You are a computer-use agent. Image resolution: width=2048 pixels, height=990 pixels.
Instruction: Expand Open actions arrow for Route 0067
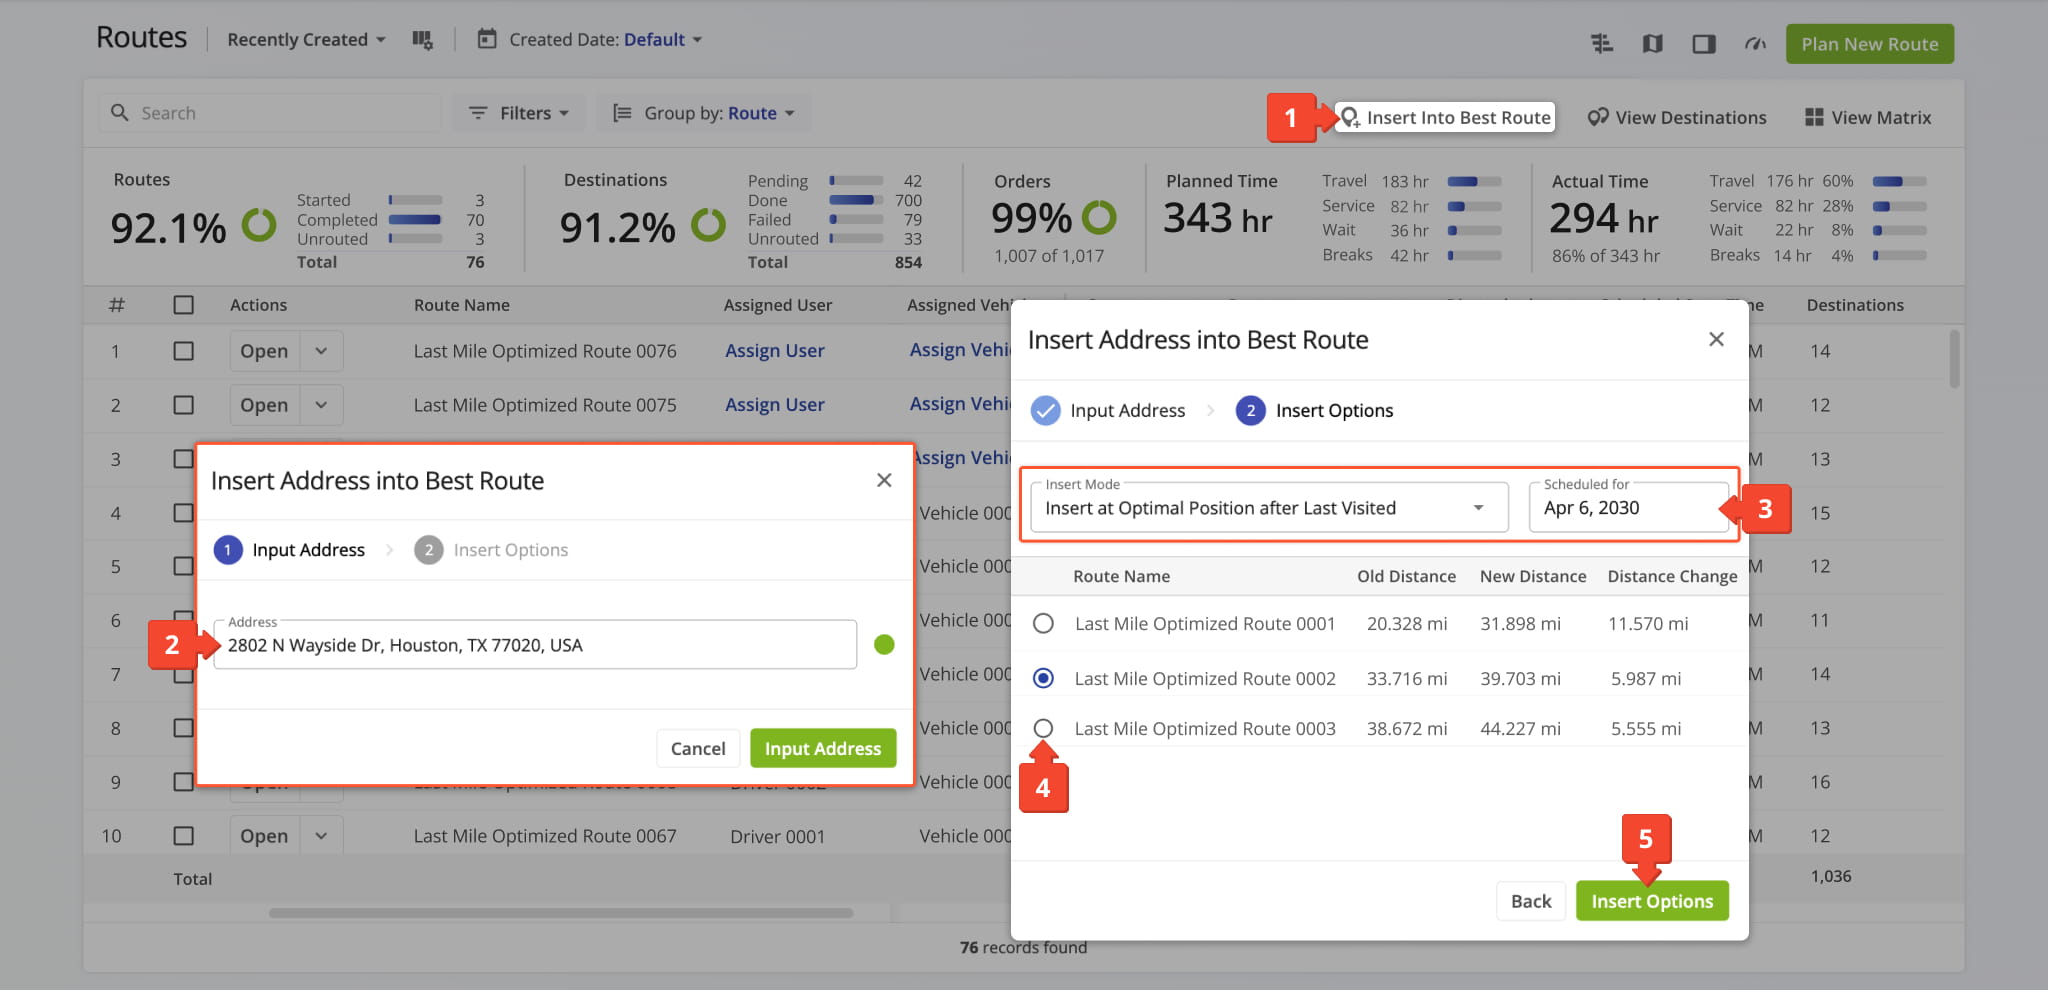(x=321, y=836)
